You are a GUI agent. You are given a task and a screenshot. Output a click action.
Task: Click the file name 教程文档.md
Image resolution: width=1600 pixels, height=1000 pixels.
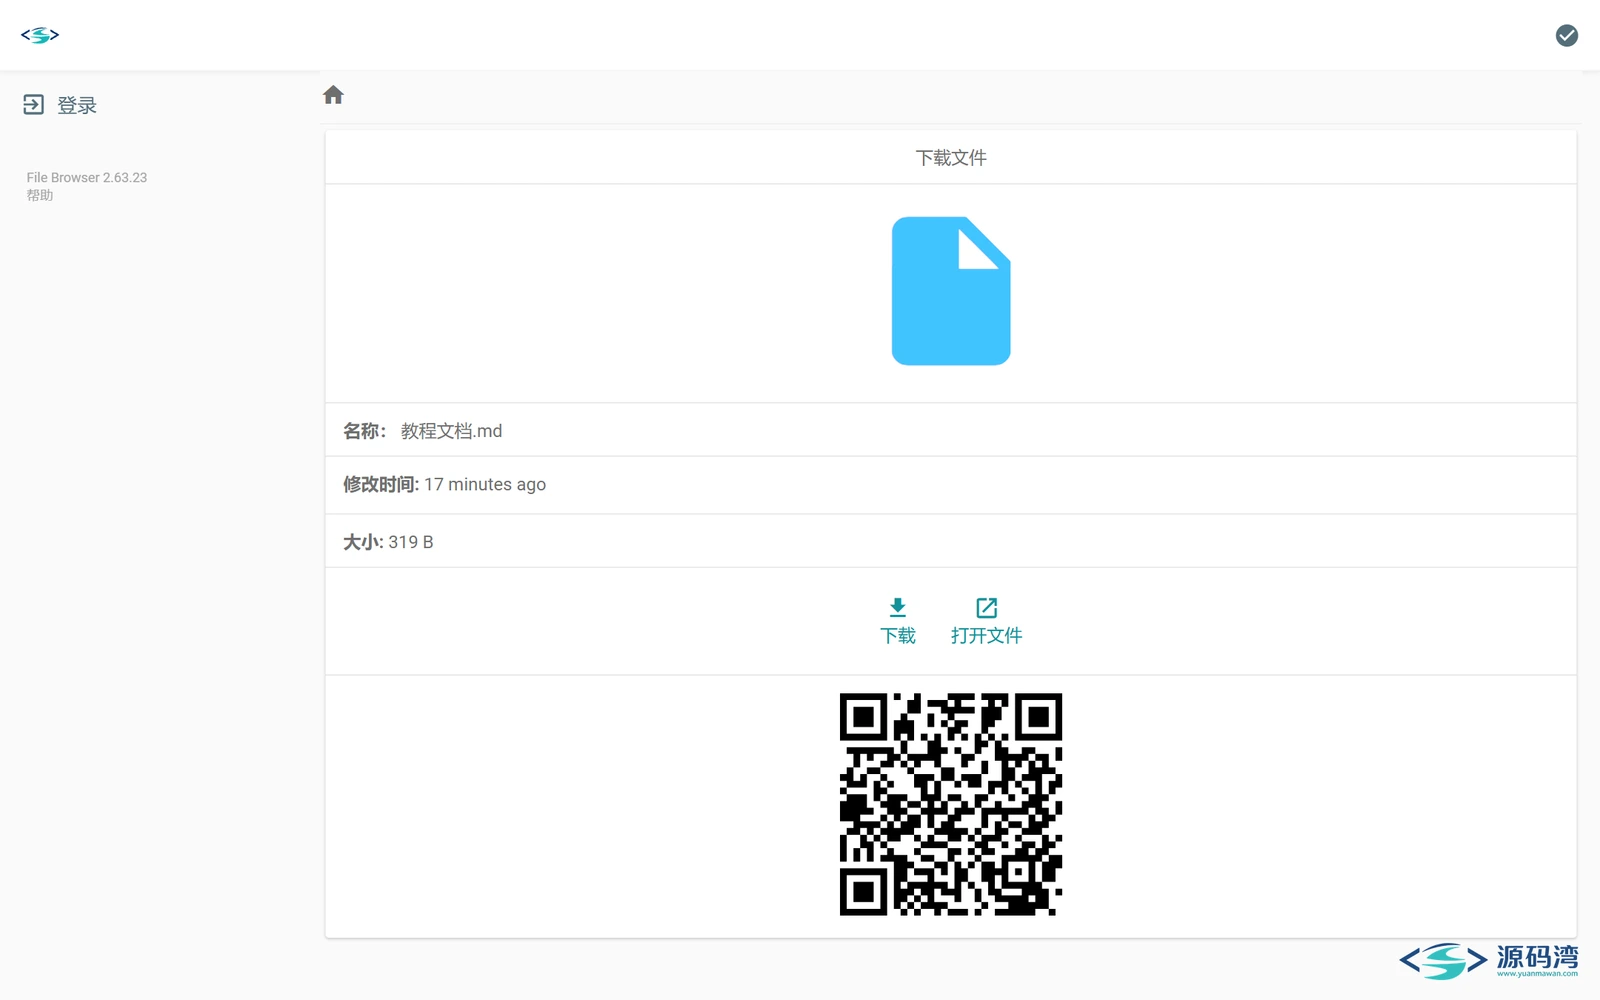451,431
